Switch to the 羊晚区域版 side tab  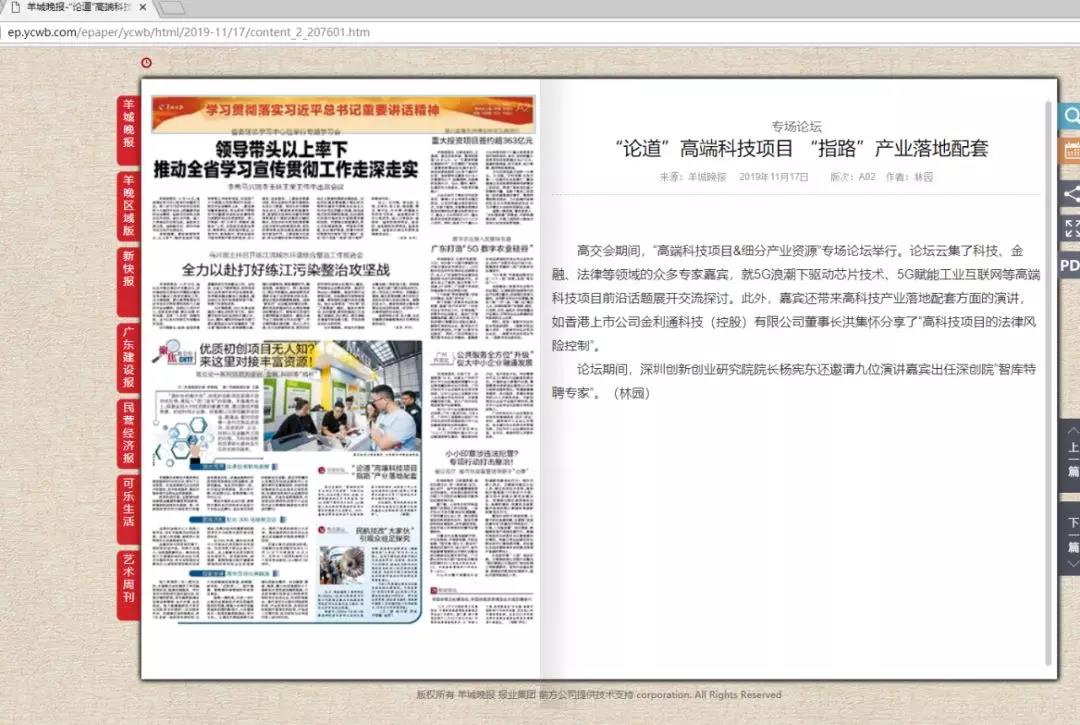point(129,205)
